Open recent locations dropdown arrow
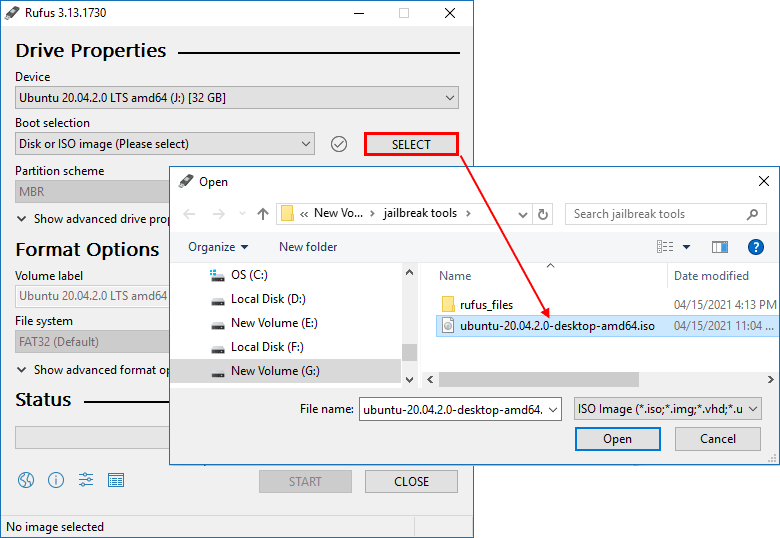Screen dimensions: 780x538 (242, 214)
